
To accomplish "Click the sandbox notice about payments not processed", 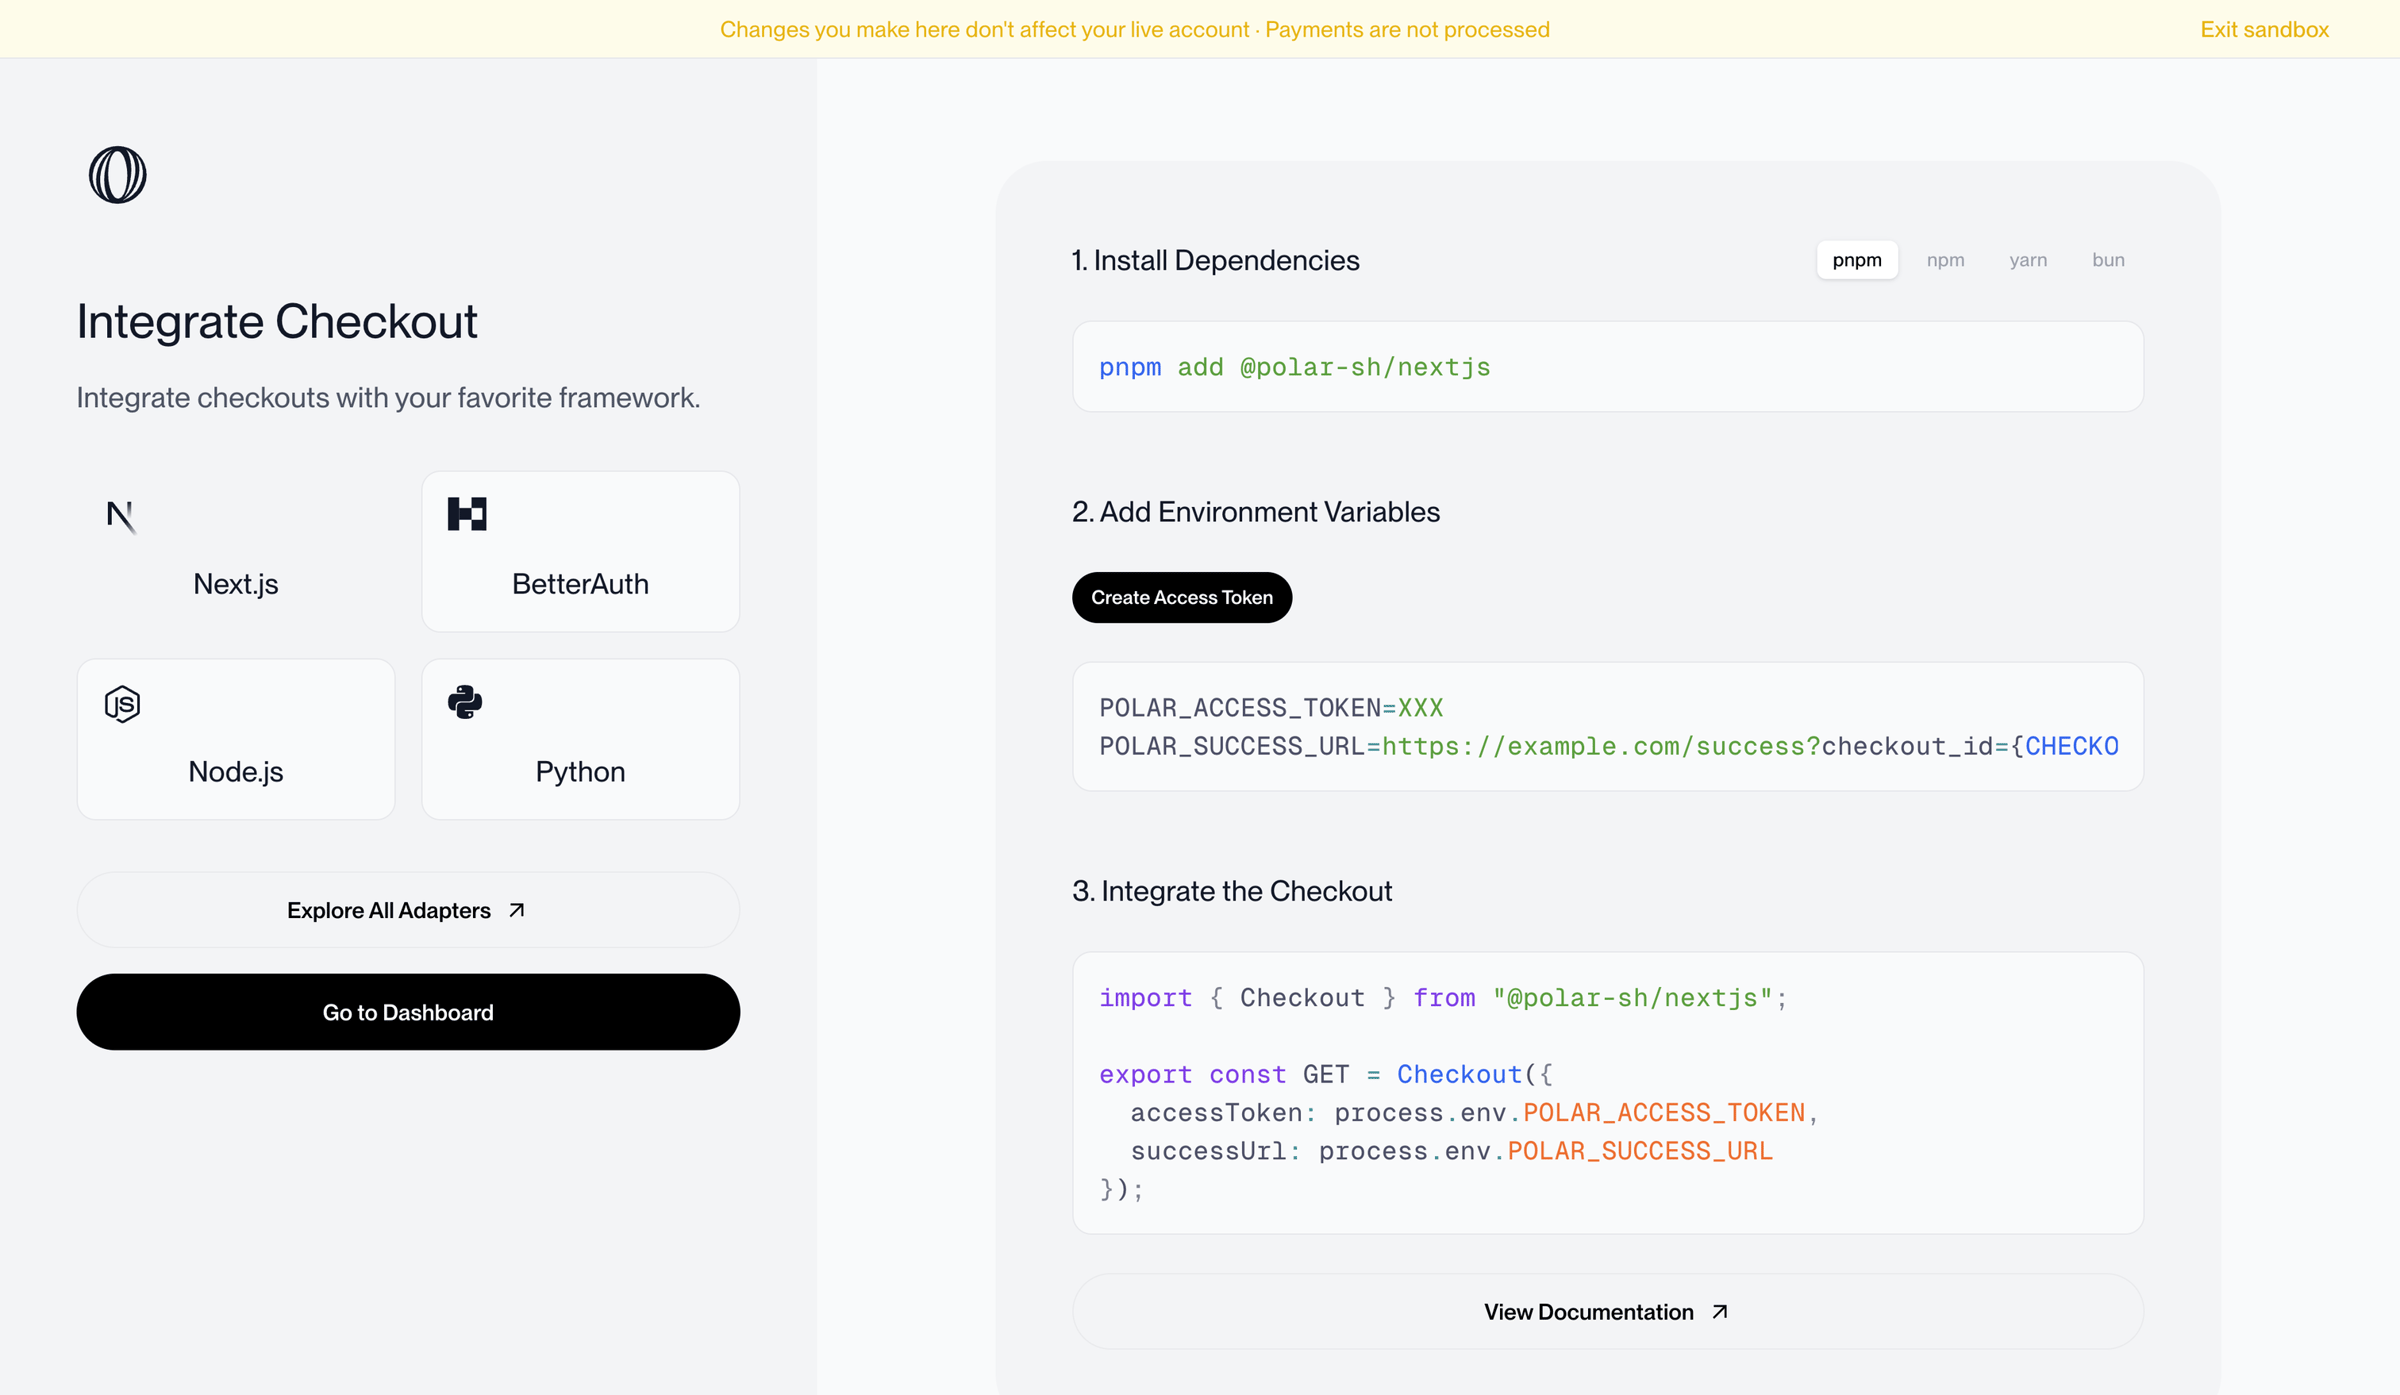I will pyautogui.click(x=1135, y=29).
